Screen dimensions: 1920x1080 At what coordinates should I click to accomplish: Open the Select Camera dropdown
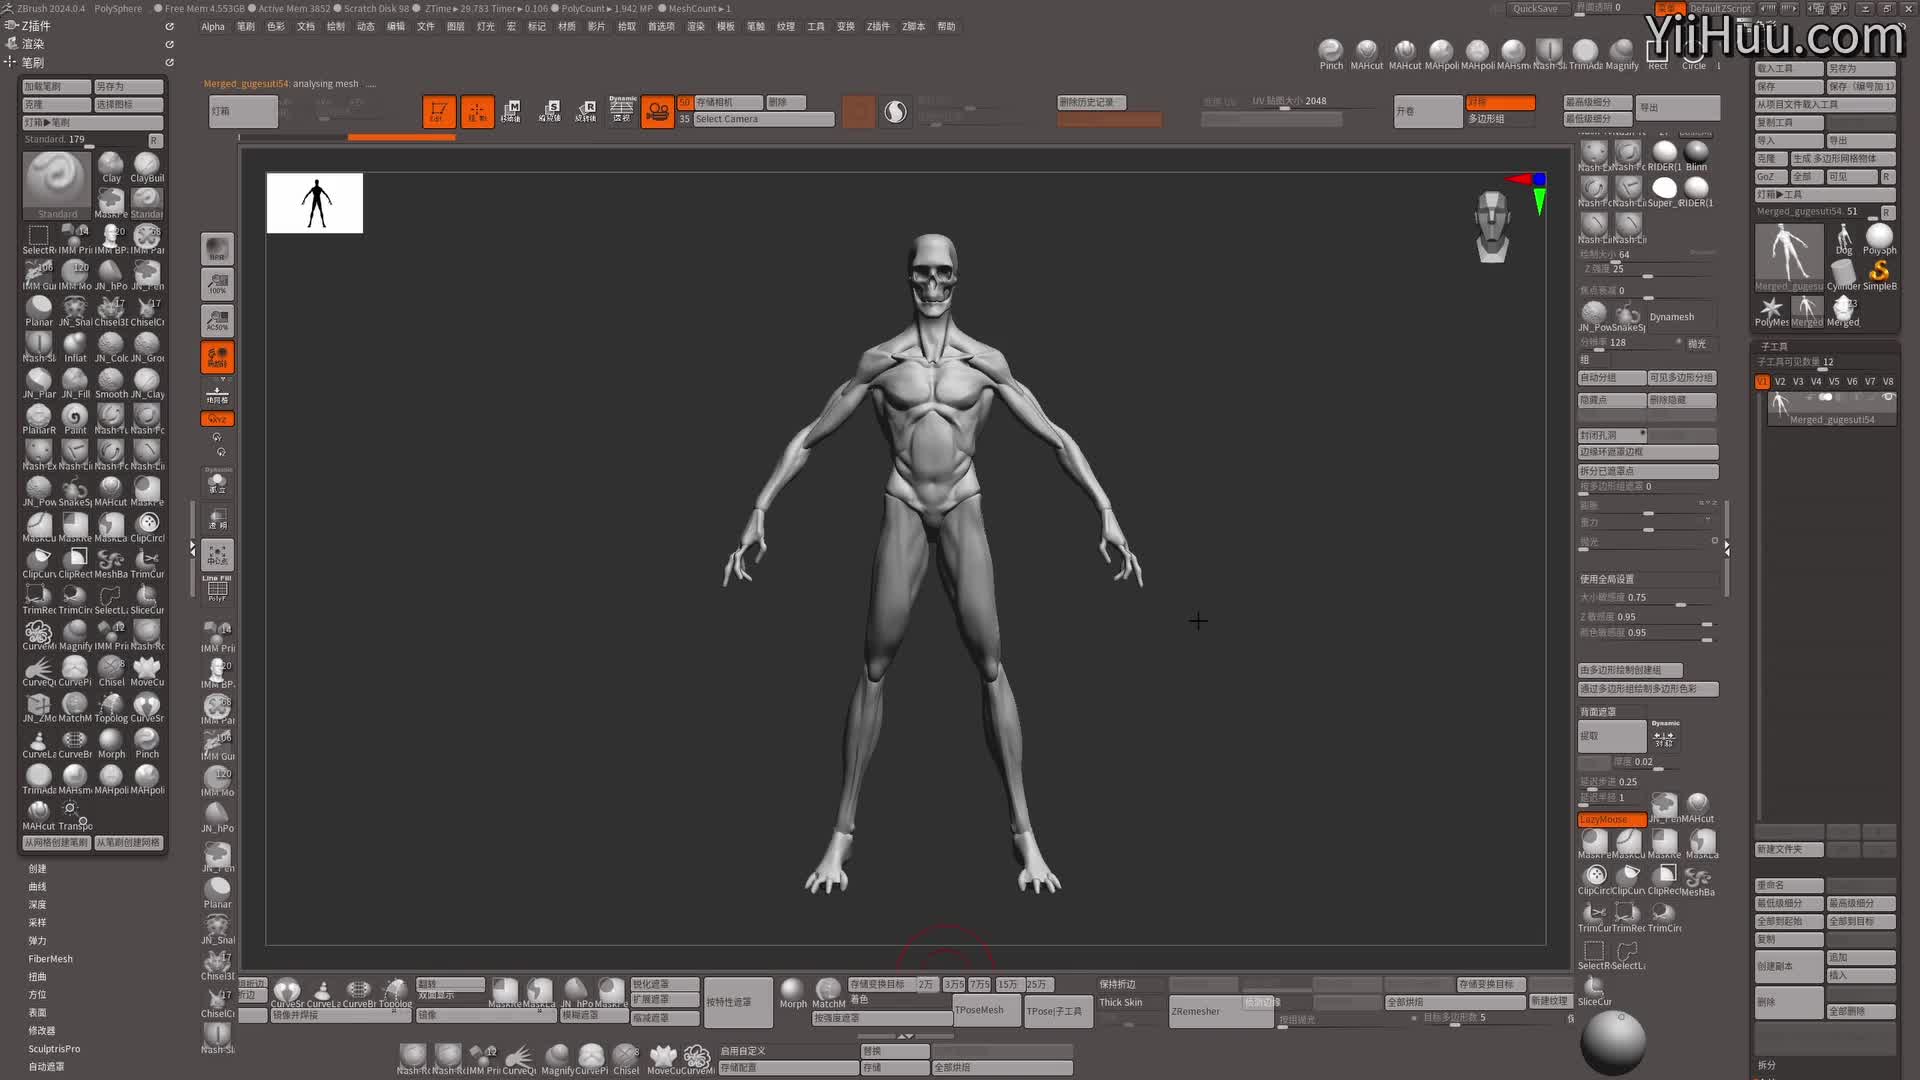(763, 119)
